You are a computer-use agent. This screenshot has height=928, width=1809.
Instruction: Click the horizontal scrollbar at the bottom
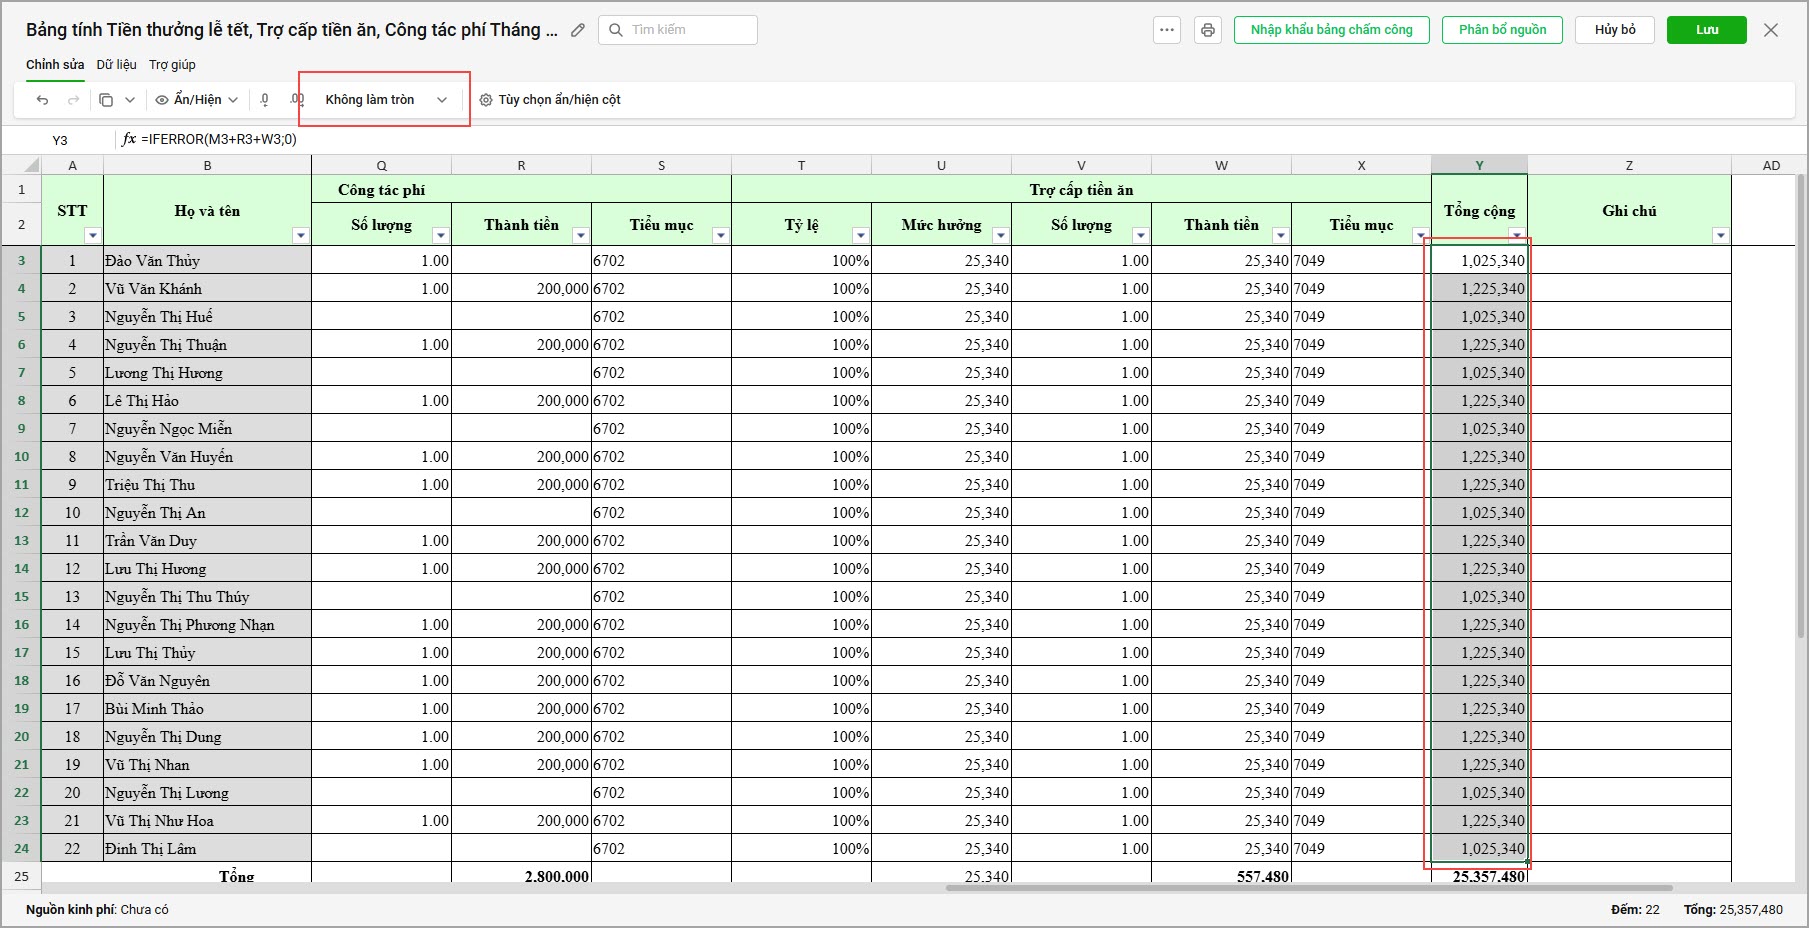pyautogui.click(x=1309, y=887)
